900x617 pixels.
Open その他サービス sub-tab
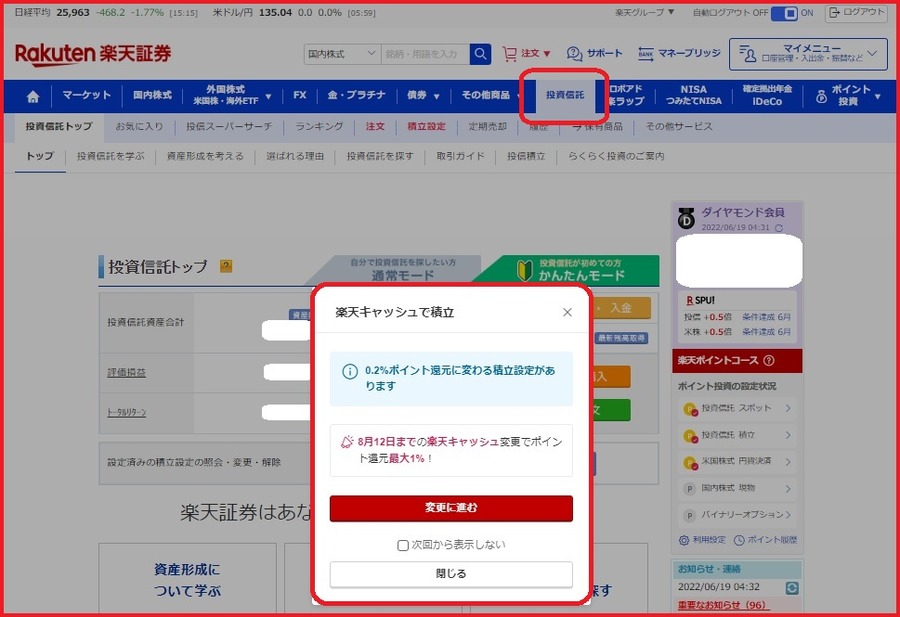point(679,127)
